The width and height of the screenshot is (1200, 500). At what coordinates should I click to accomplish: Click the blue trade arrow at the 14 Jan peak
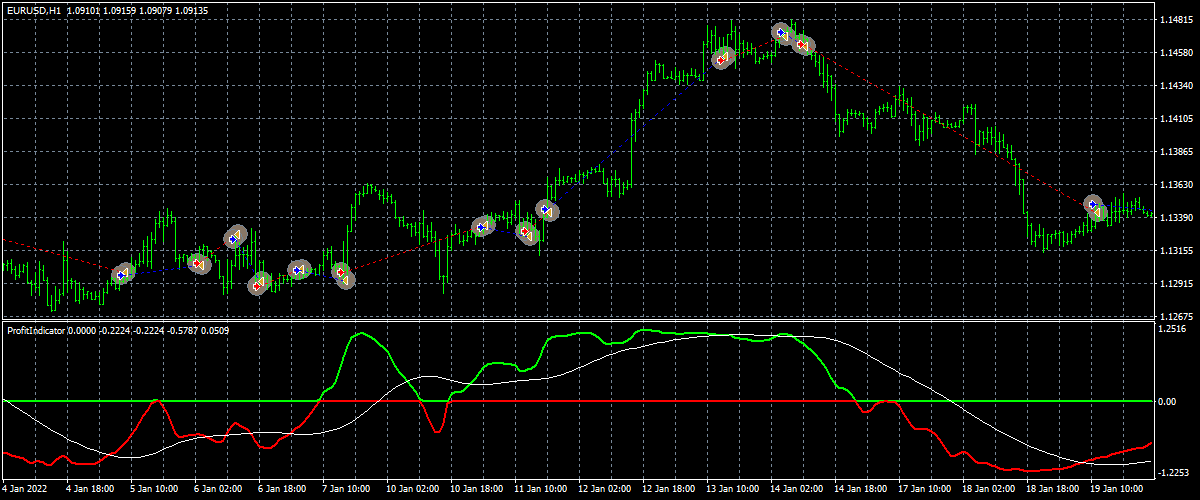coord(780,33)
